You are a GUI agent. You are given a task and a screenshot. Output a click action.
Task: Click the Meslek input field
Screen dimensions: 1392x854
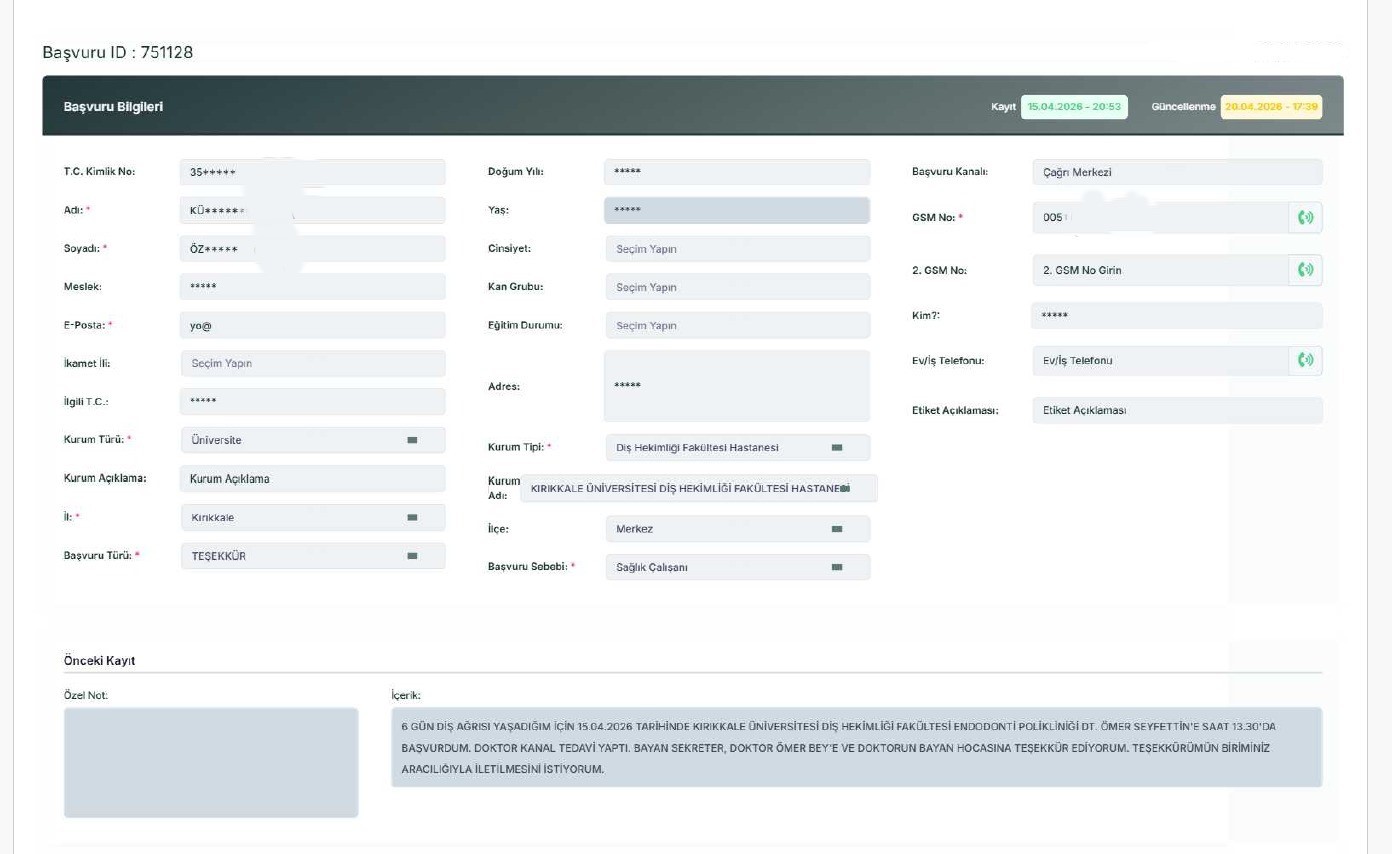pyautogui.click(x=313, y=287)
